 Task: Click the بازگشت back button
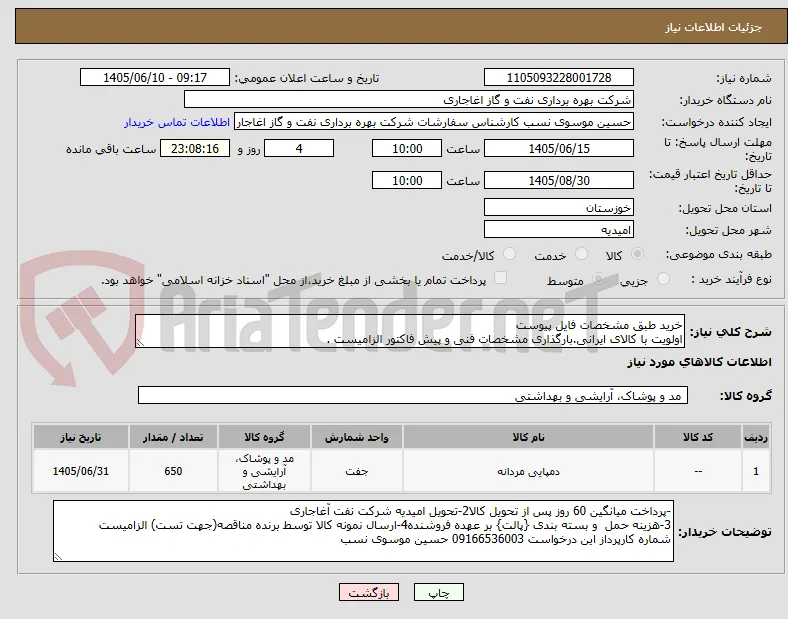click(x=369, y=593)
